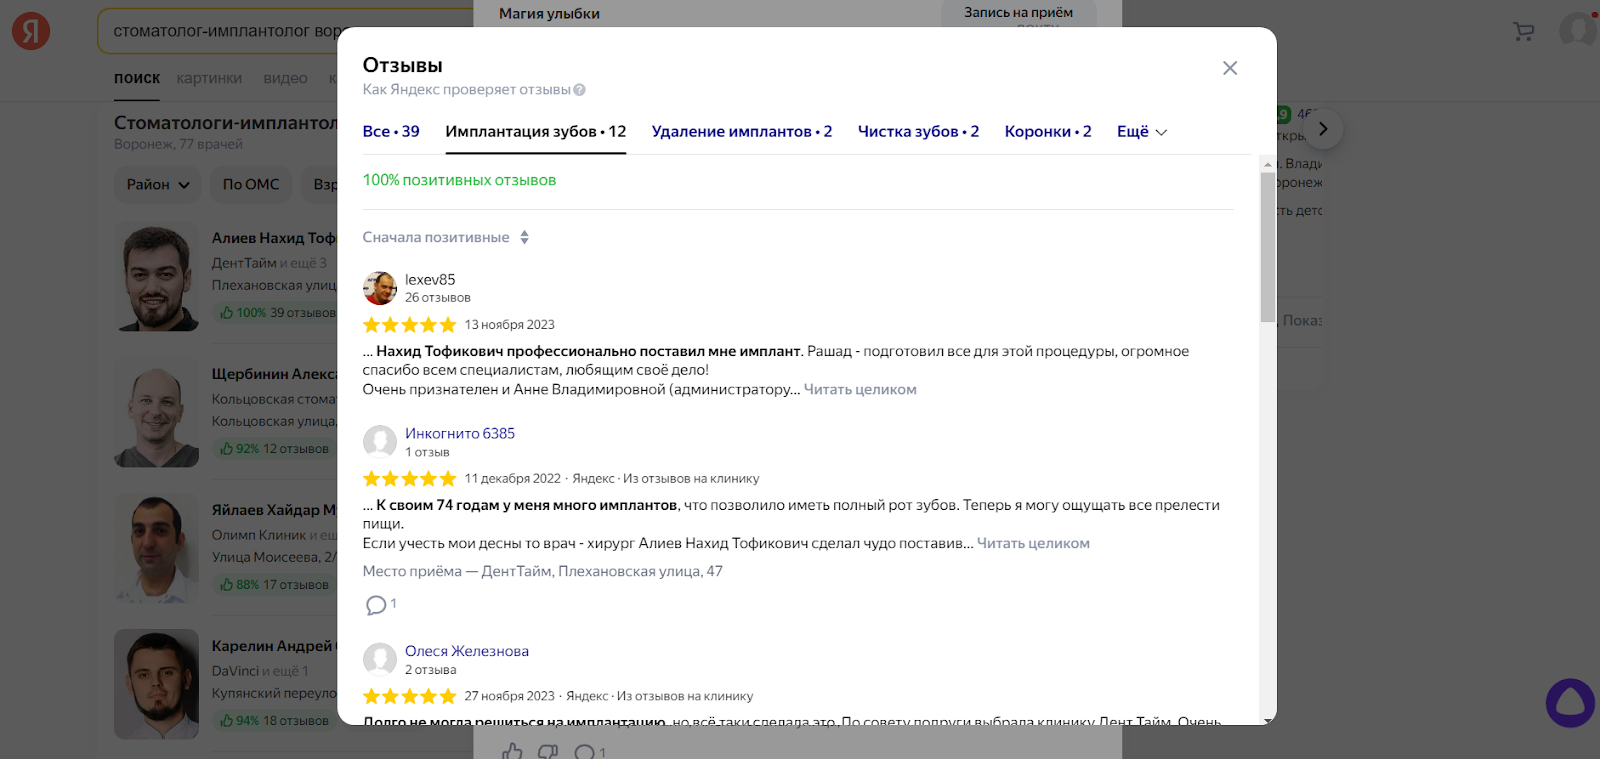Click scrollbar down arrow in reviews dialog

coord(1268,721)
